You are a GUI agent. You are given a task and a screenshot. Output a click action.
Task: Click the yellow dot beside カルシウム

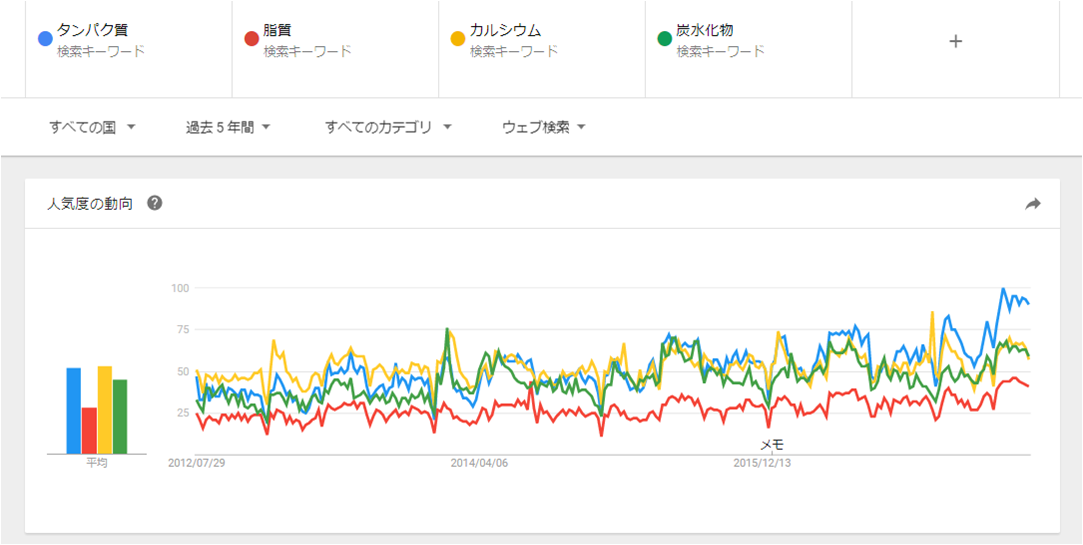[458, 40]
